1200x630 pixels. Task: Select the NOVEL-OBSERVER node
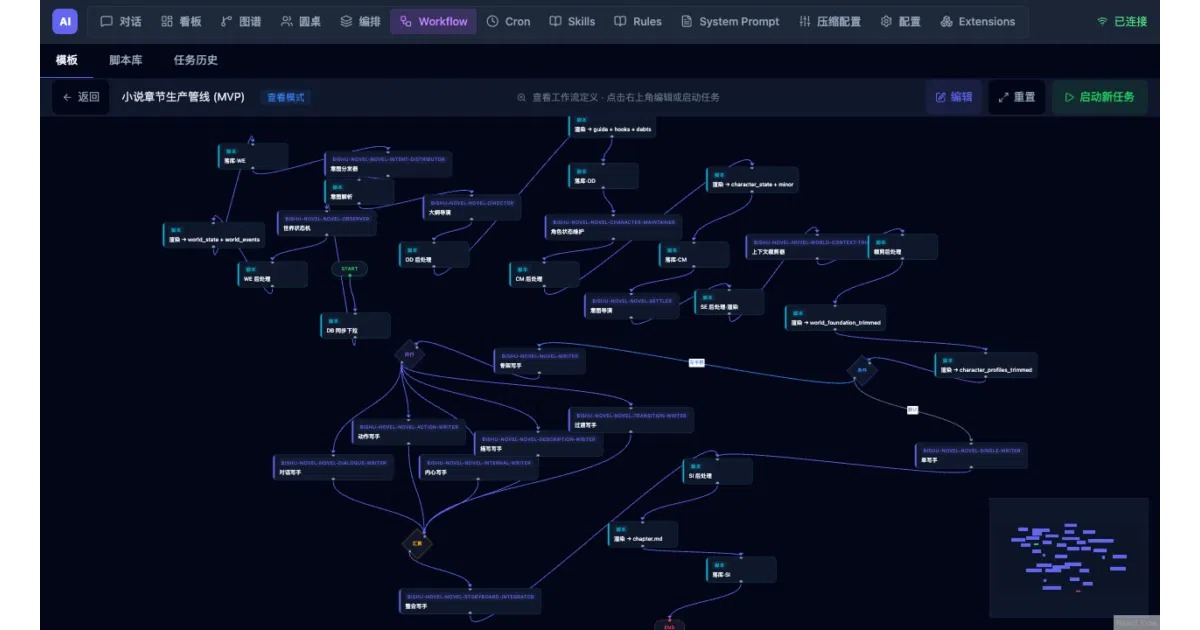point(327,223)
